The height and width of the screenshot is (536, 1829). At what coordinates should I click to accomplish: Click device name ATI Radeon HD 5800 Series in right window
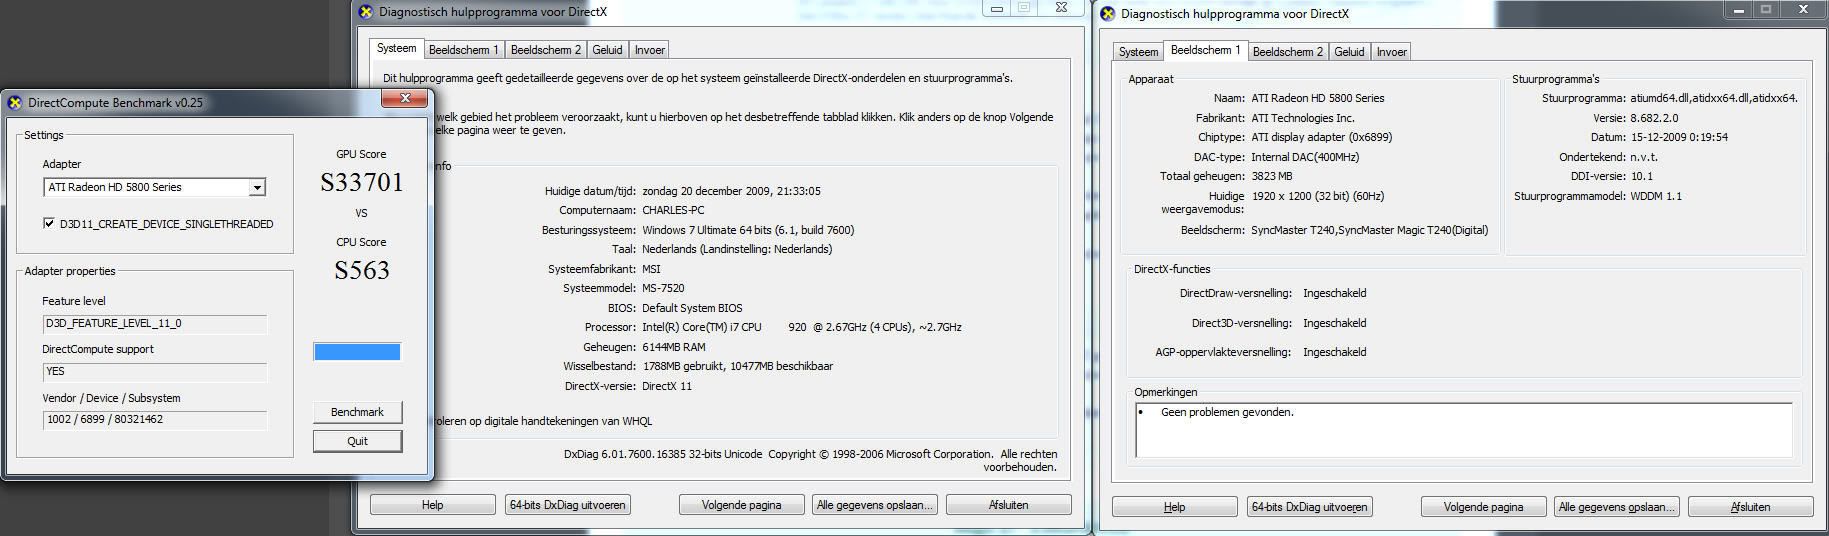pyautogui.click(x=1318, y=98)
